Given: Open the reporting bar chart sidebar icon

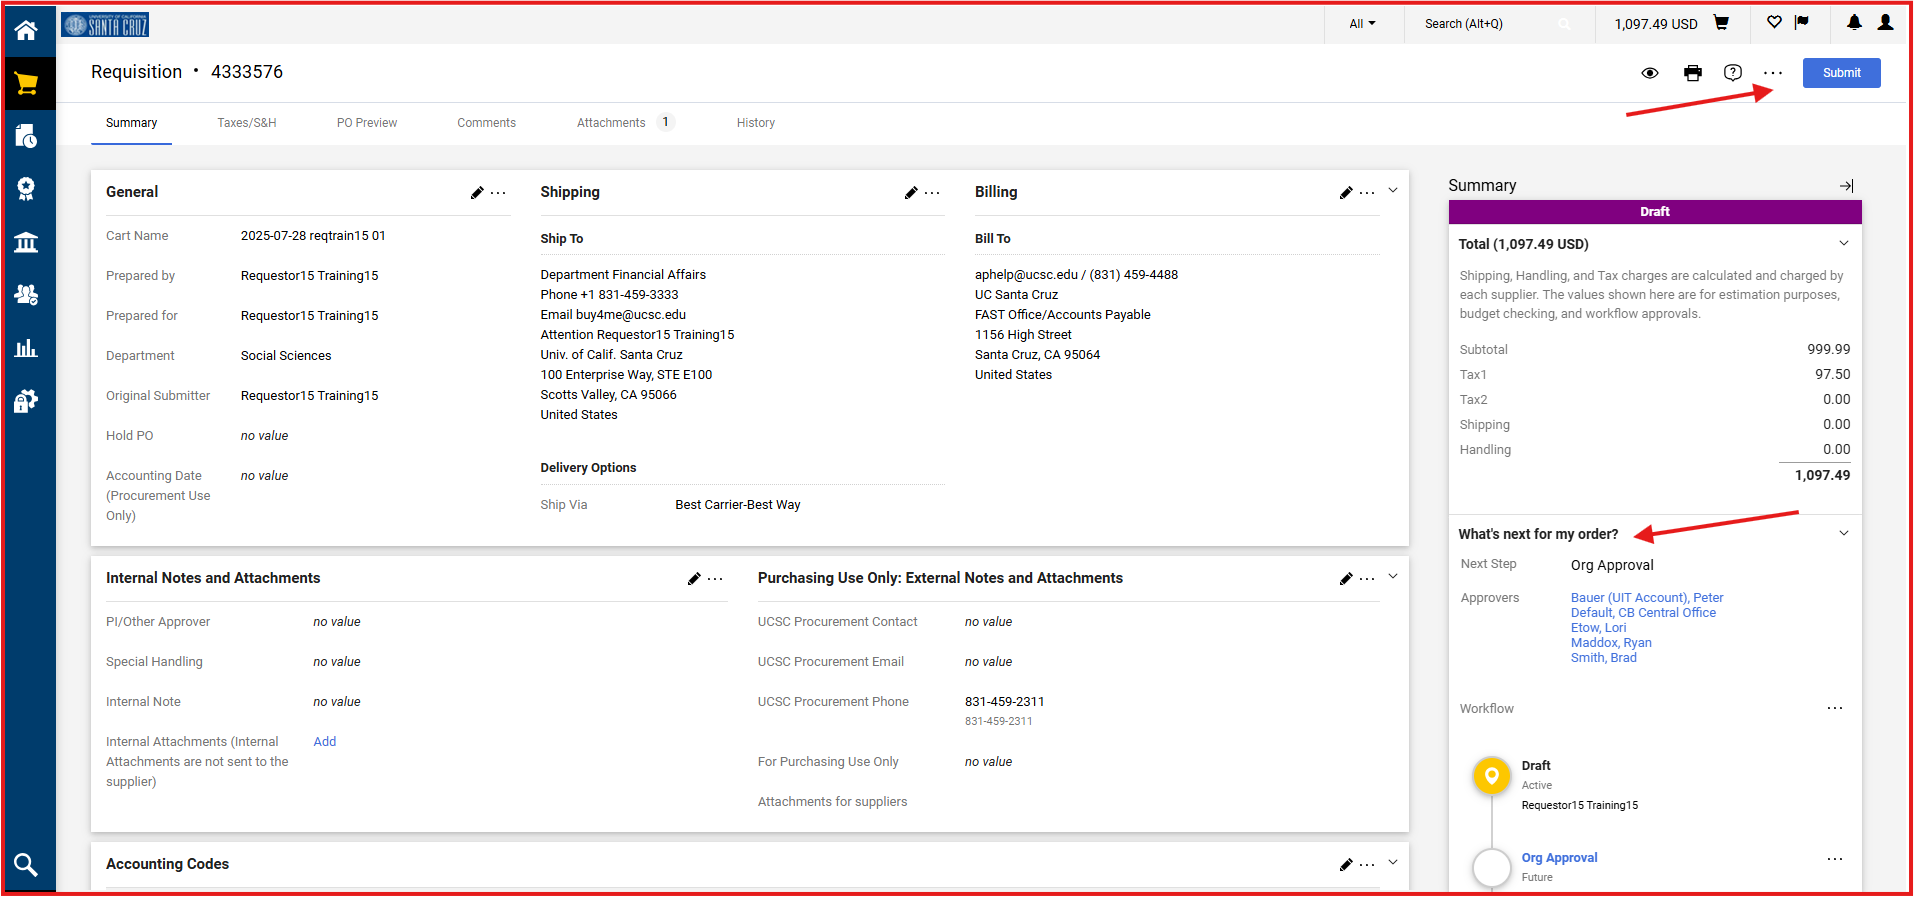Looking at the screenshot, I should pos(27,348).
